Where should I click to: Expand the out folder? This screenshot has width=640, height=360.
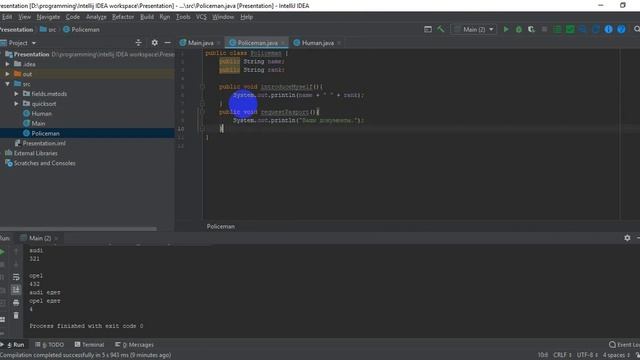(x=8, y=74)
